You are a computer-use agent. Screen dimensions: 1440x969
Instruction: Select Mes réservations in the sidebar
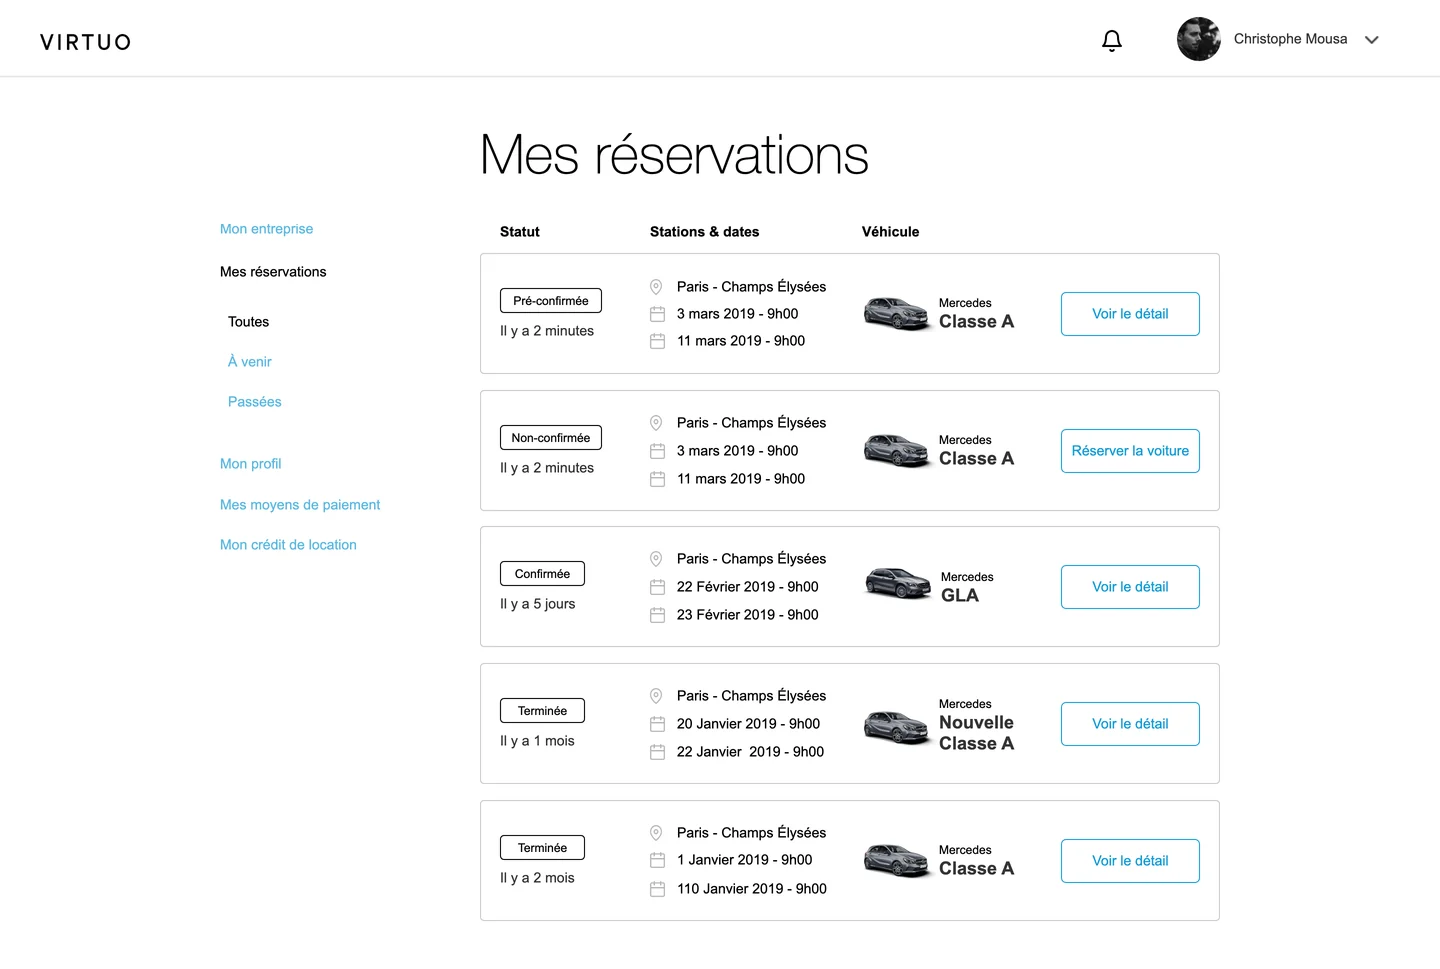273,272
